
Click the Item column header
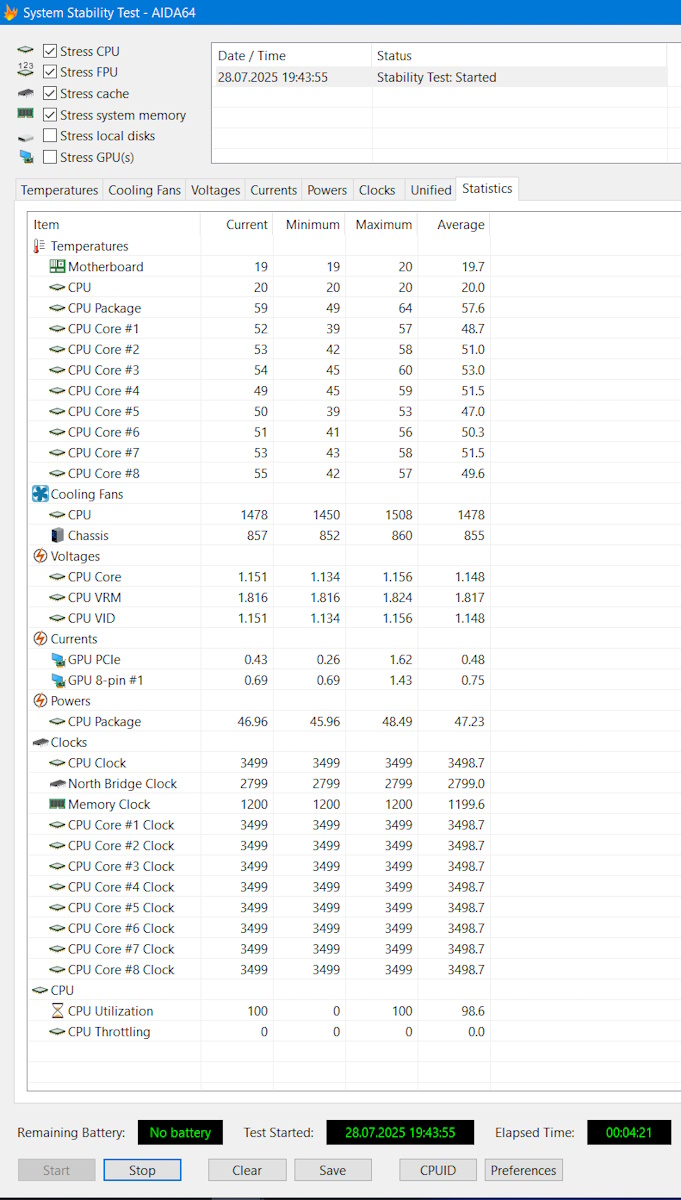(x=114, y=225)
